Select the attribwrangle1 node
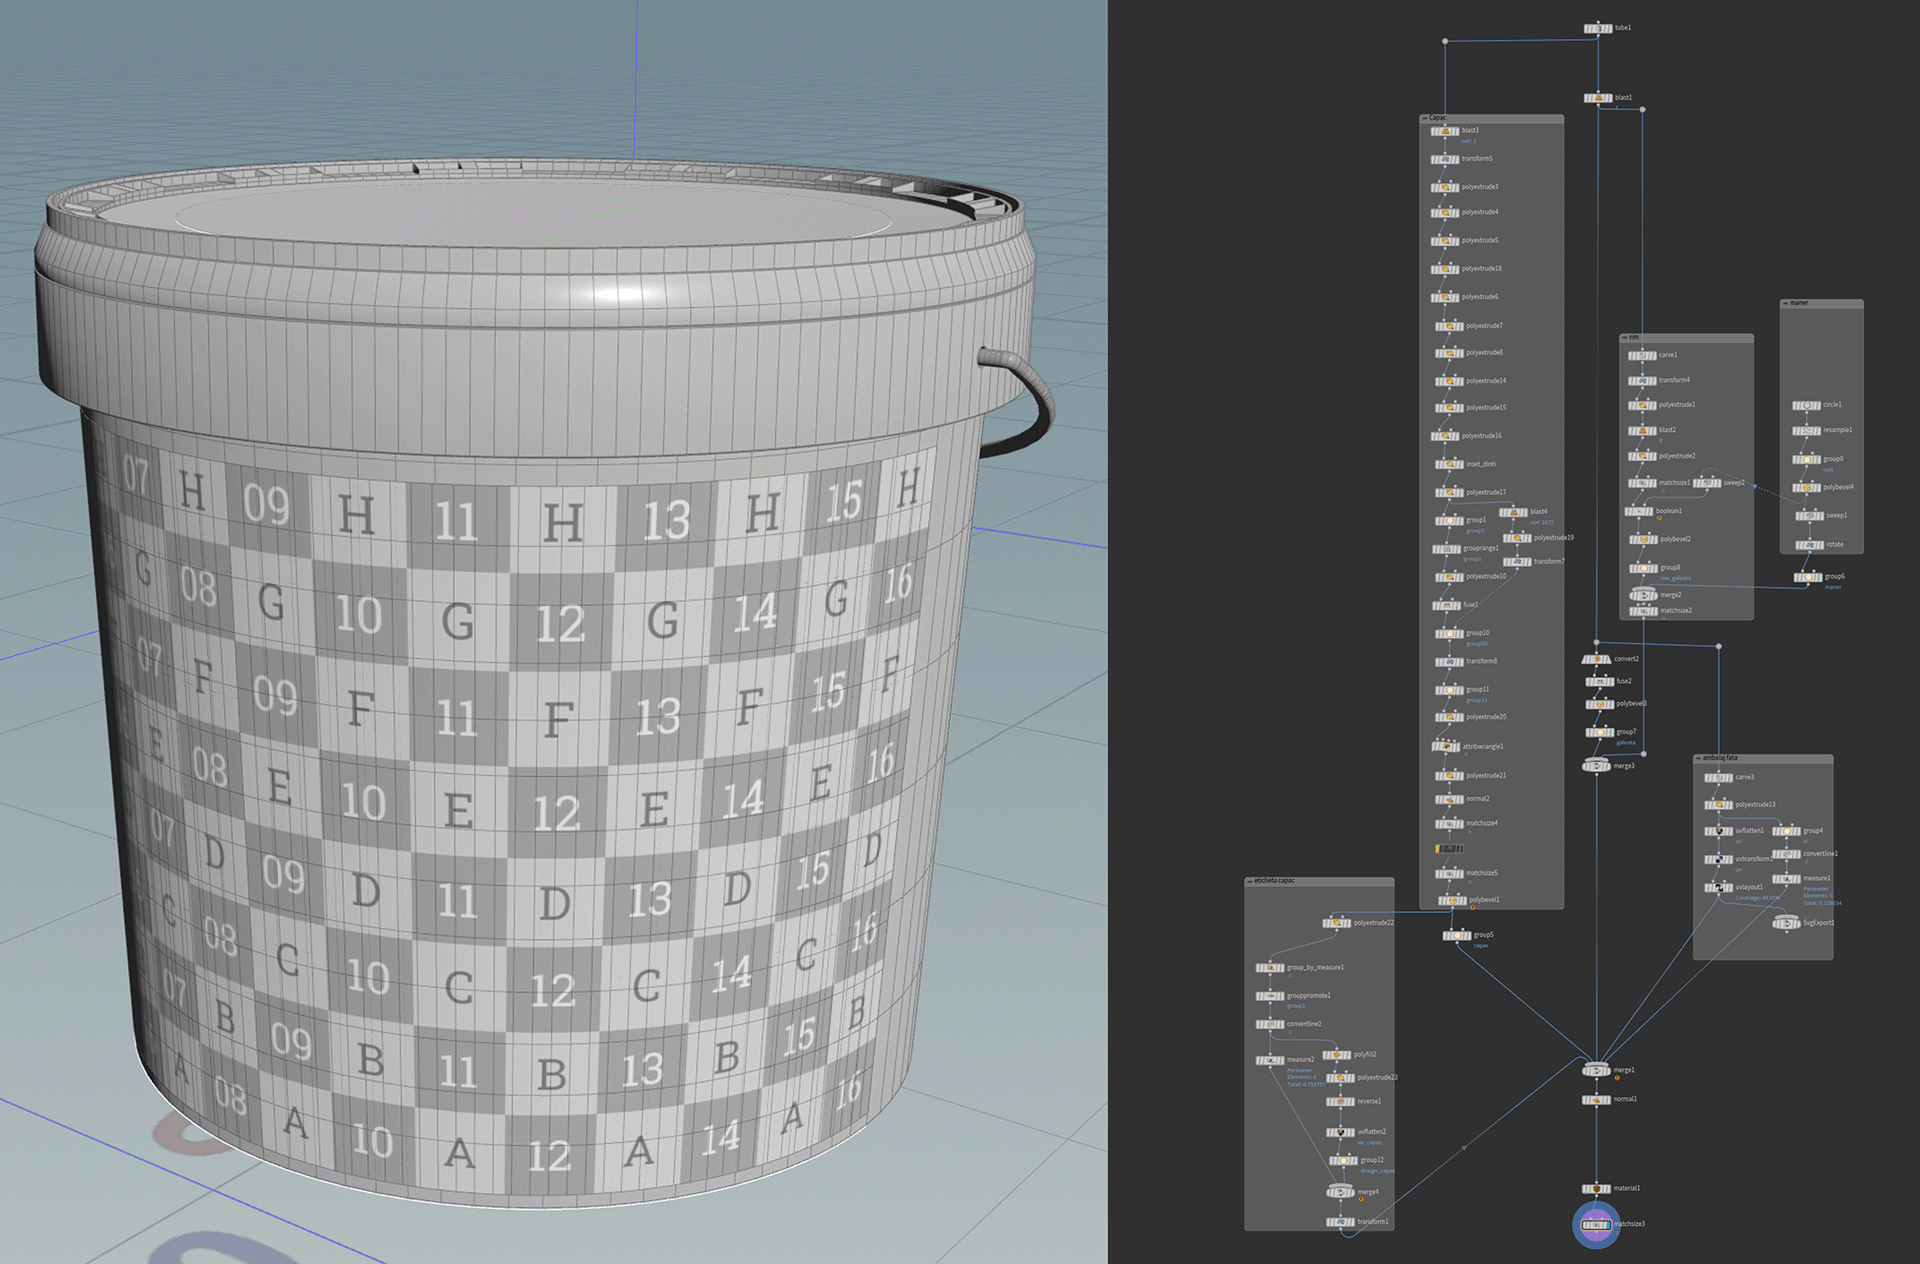The width and height of the screenshot is (1920, 1264). coord(1446,746)
